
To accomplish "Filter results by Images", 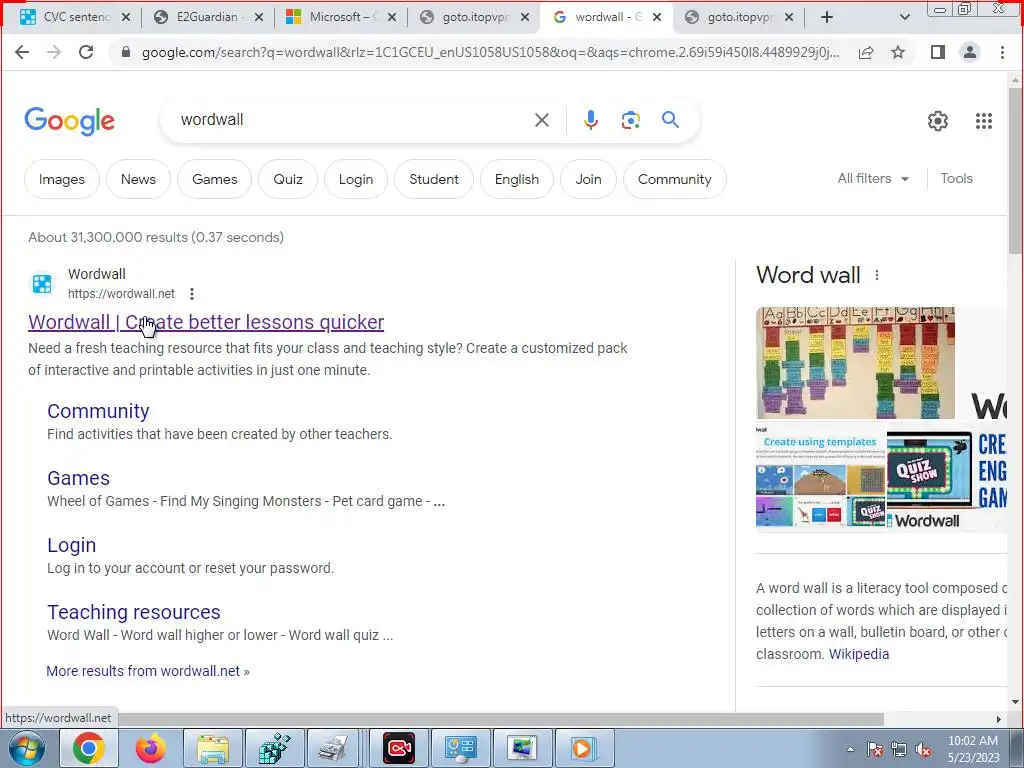I will coord(62,179).
